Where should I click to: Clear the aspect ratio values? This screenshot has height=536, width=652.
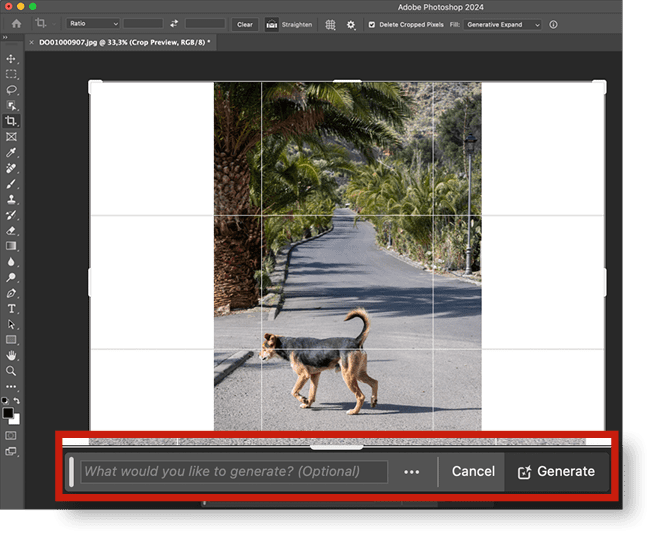pyautogui.click(x=245, y=25)
